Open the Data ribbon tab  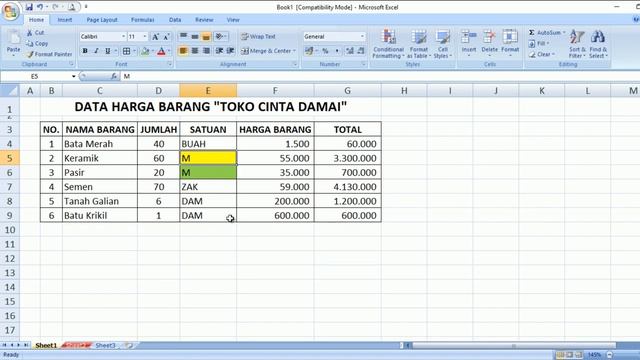click(x=175, y=20)
